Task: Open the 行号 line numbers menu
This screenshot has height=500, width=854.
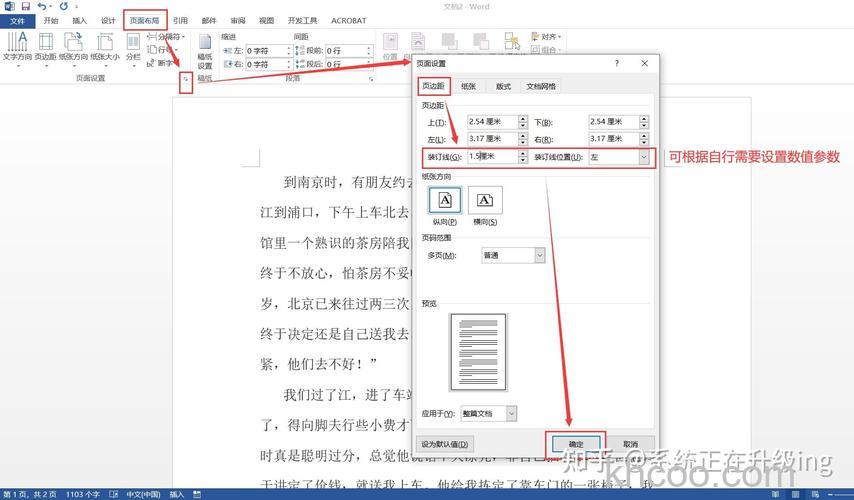Action: (x=162, y=50)
